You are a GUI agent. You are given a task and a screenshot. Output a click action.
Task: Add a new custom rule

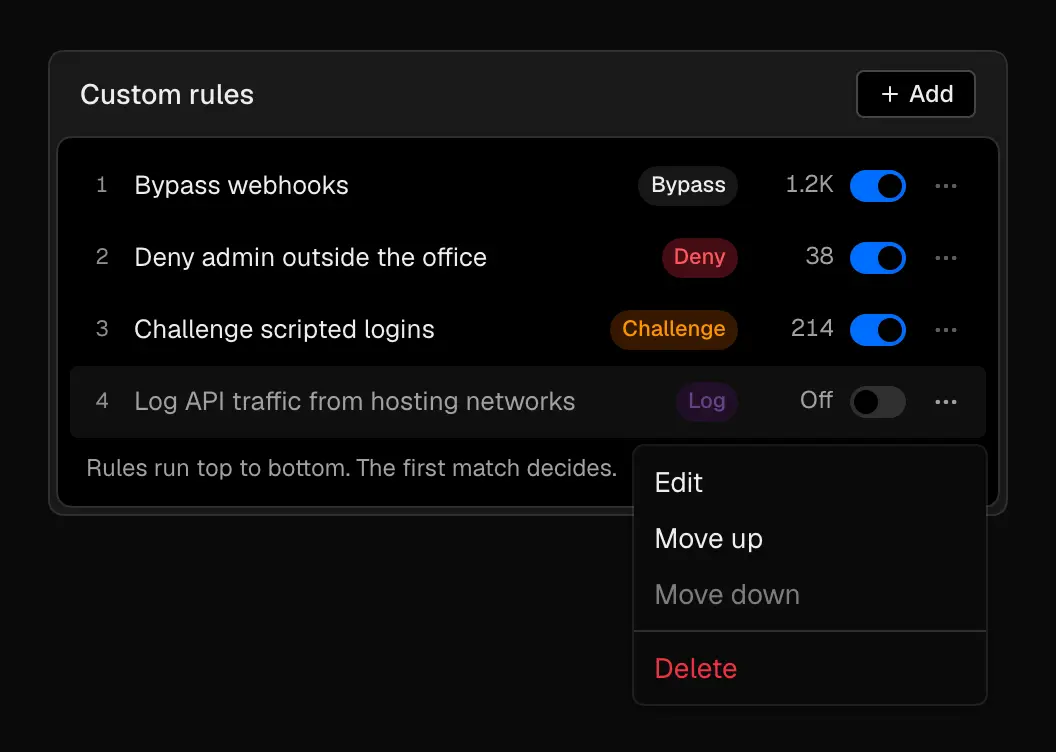[x=915, y=94]
